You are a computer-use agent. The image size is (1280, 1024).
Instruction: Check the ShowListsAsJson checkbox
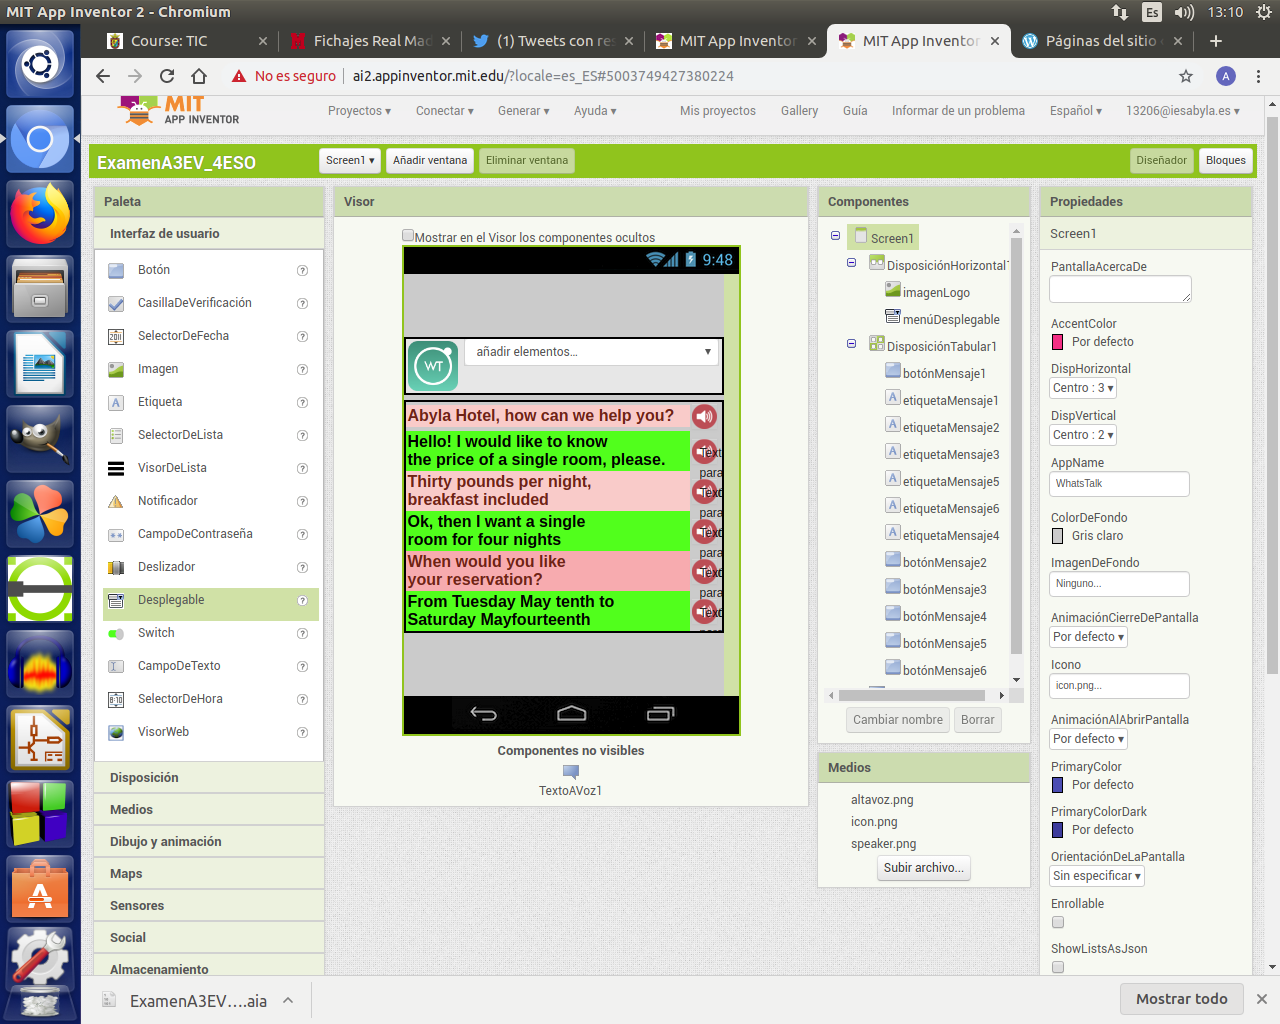coord(1058,967)
